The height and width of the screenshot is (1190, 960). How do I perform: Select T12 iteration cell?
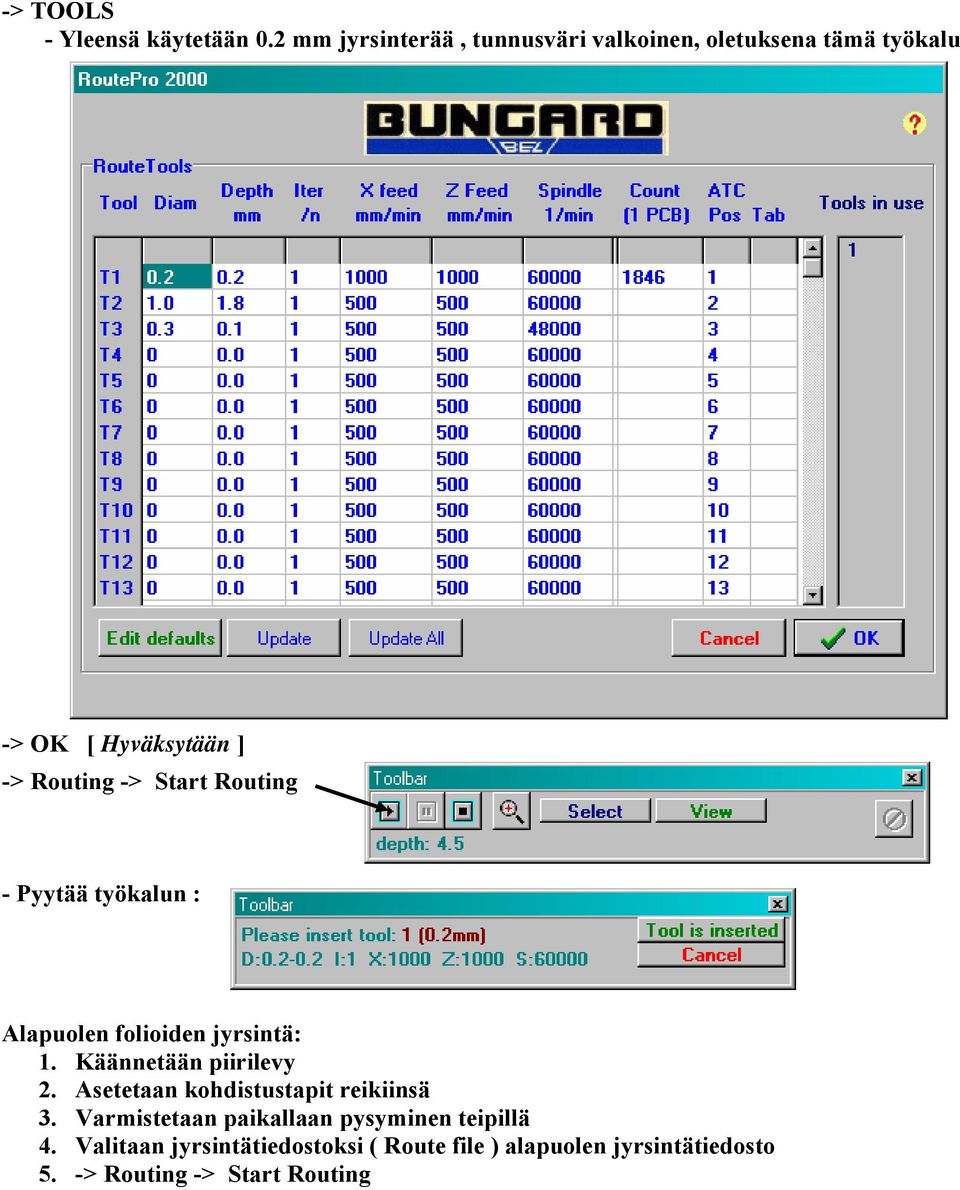(313, 562)
